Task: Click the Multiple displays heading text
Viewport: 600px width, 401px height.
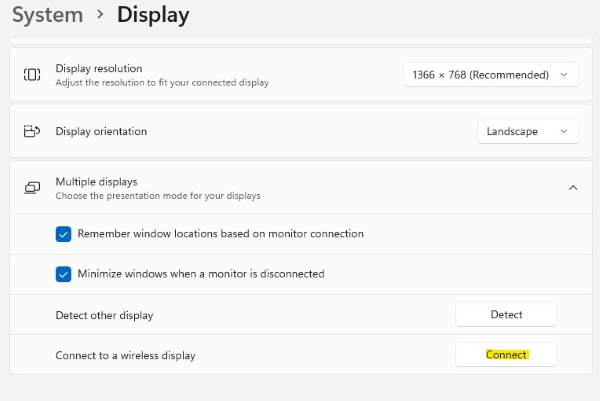Action: 96,182
